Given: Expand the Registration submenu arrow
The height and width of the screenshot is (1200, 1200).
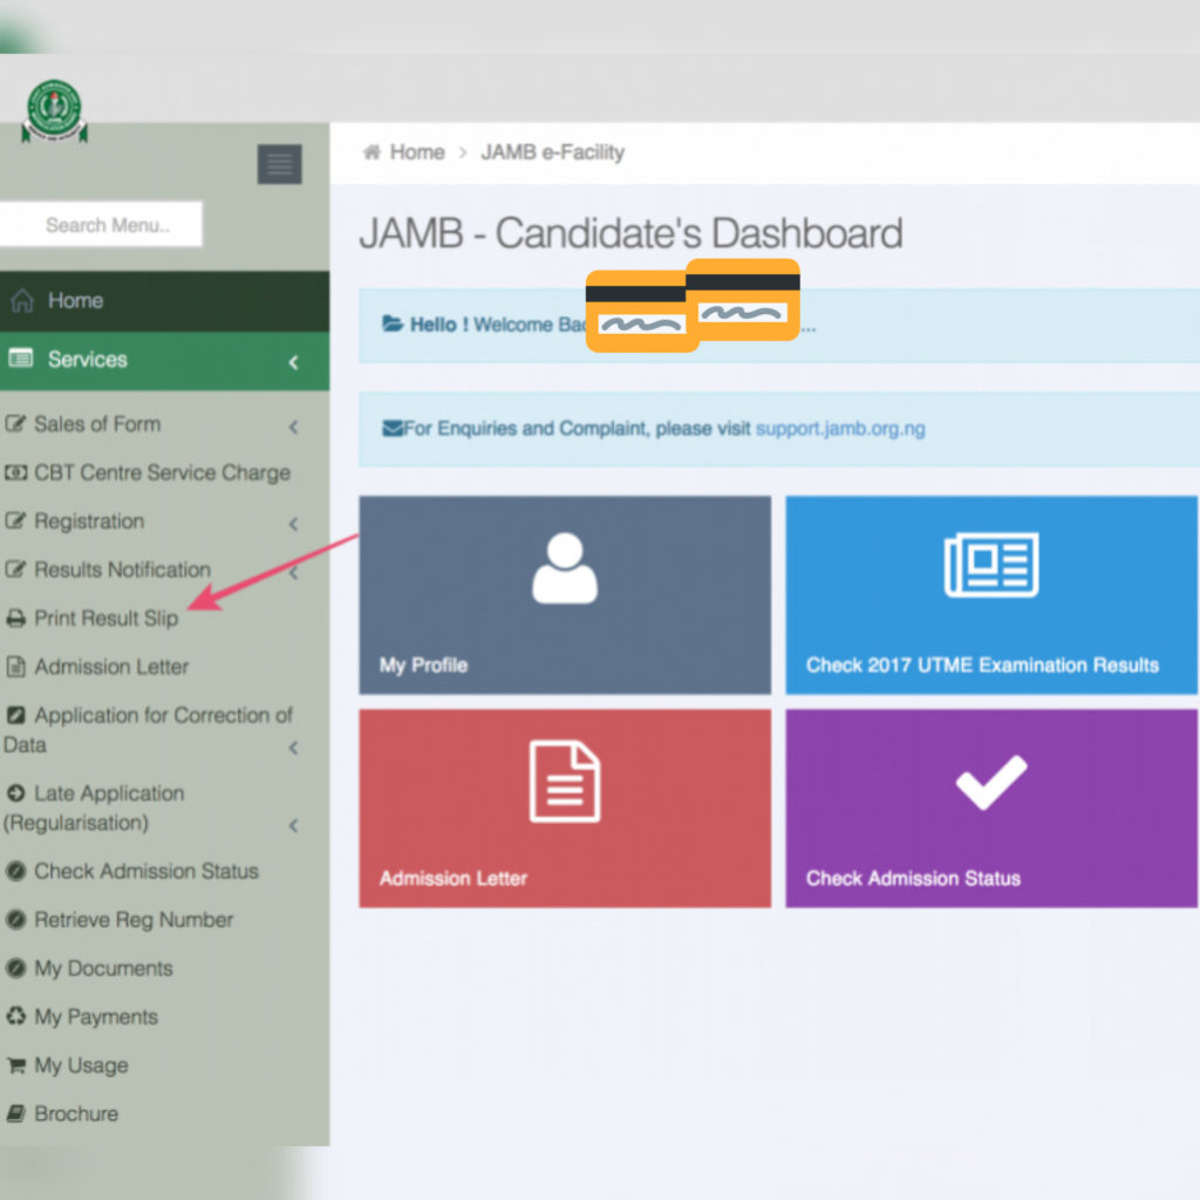Looking at the screenshot, I should click(293, 524).
